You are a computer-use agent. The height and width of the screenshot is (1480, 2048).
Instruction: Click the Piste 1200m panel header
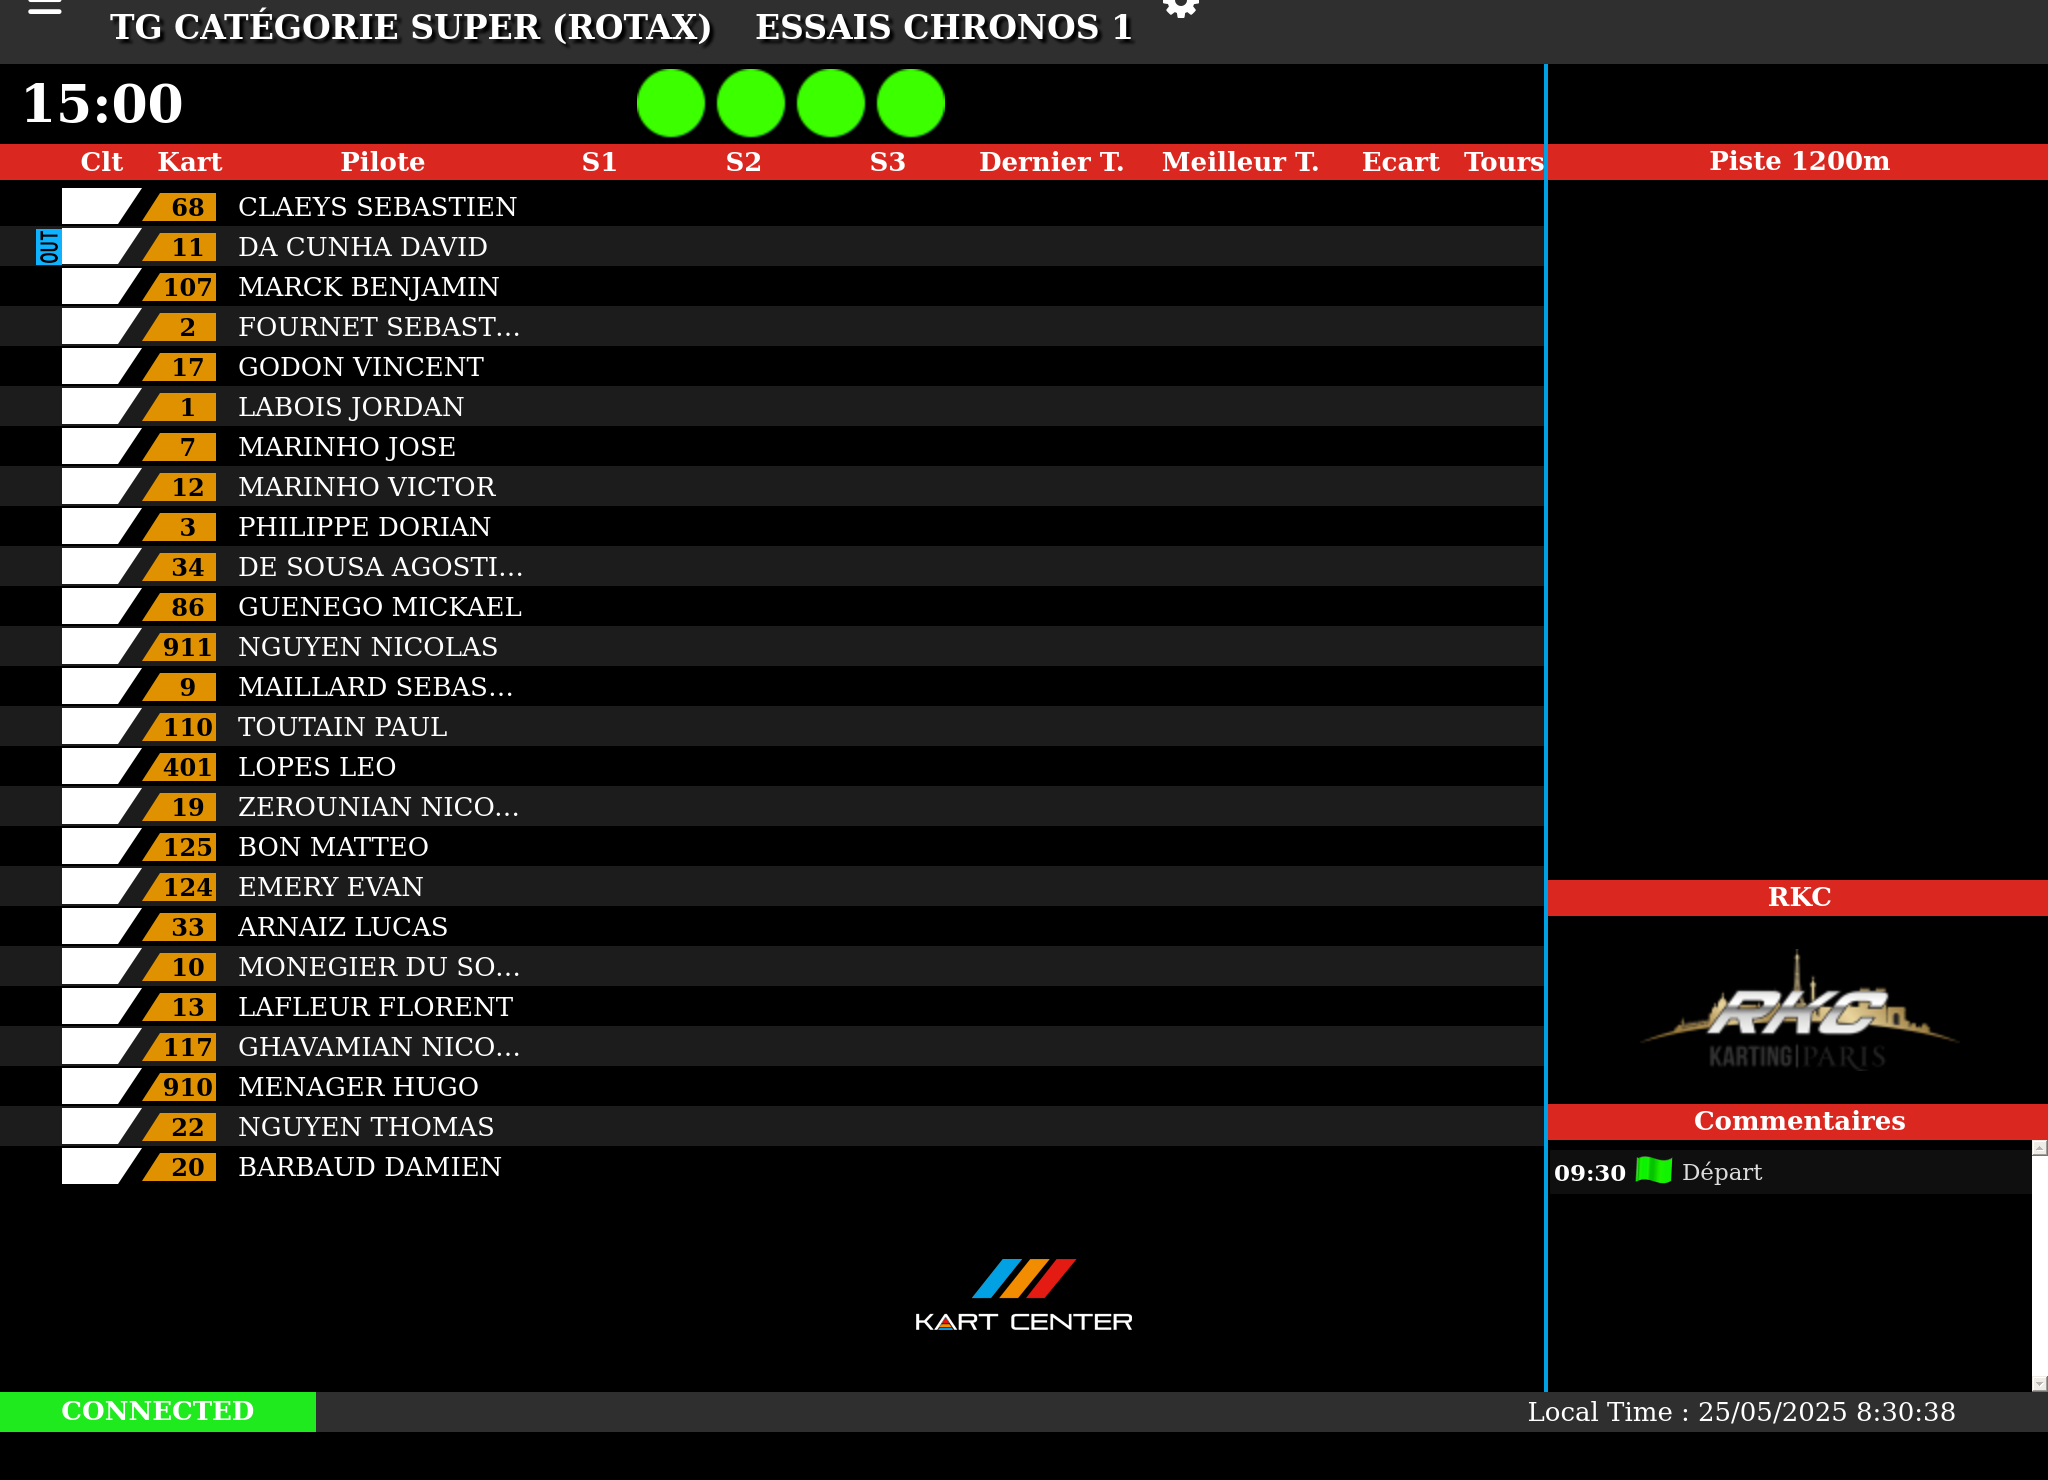click(1798, 161)
